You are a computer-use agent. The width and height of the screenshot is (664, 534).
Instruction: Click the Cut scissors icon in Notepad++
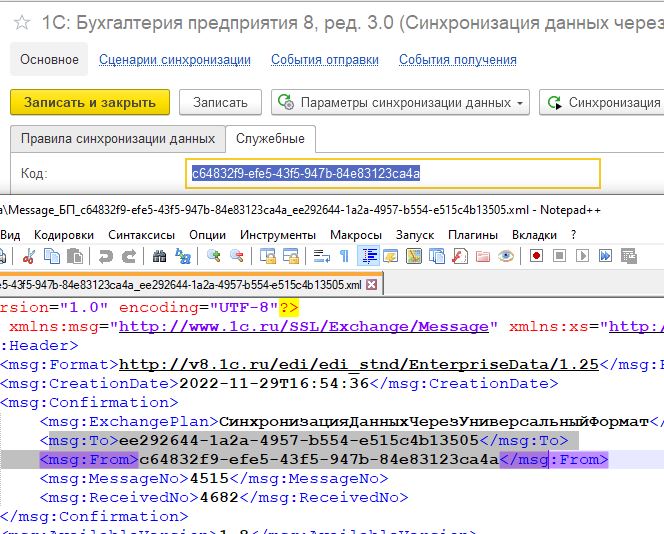(x=29, y=256)
